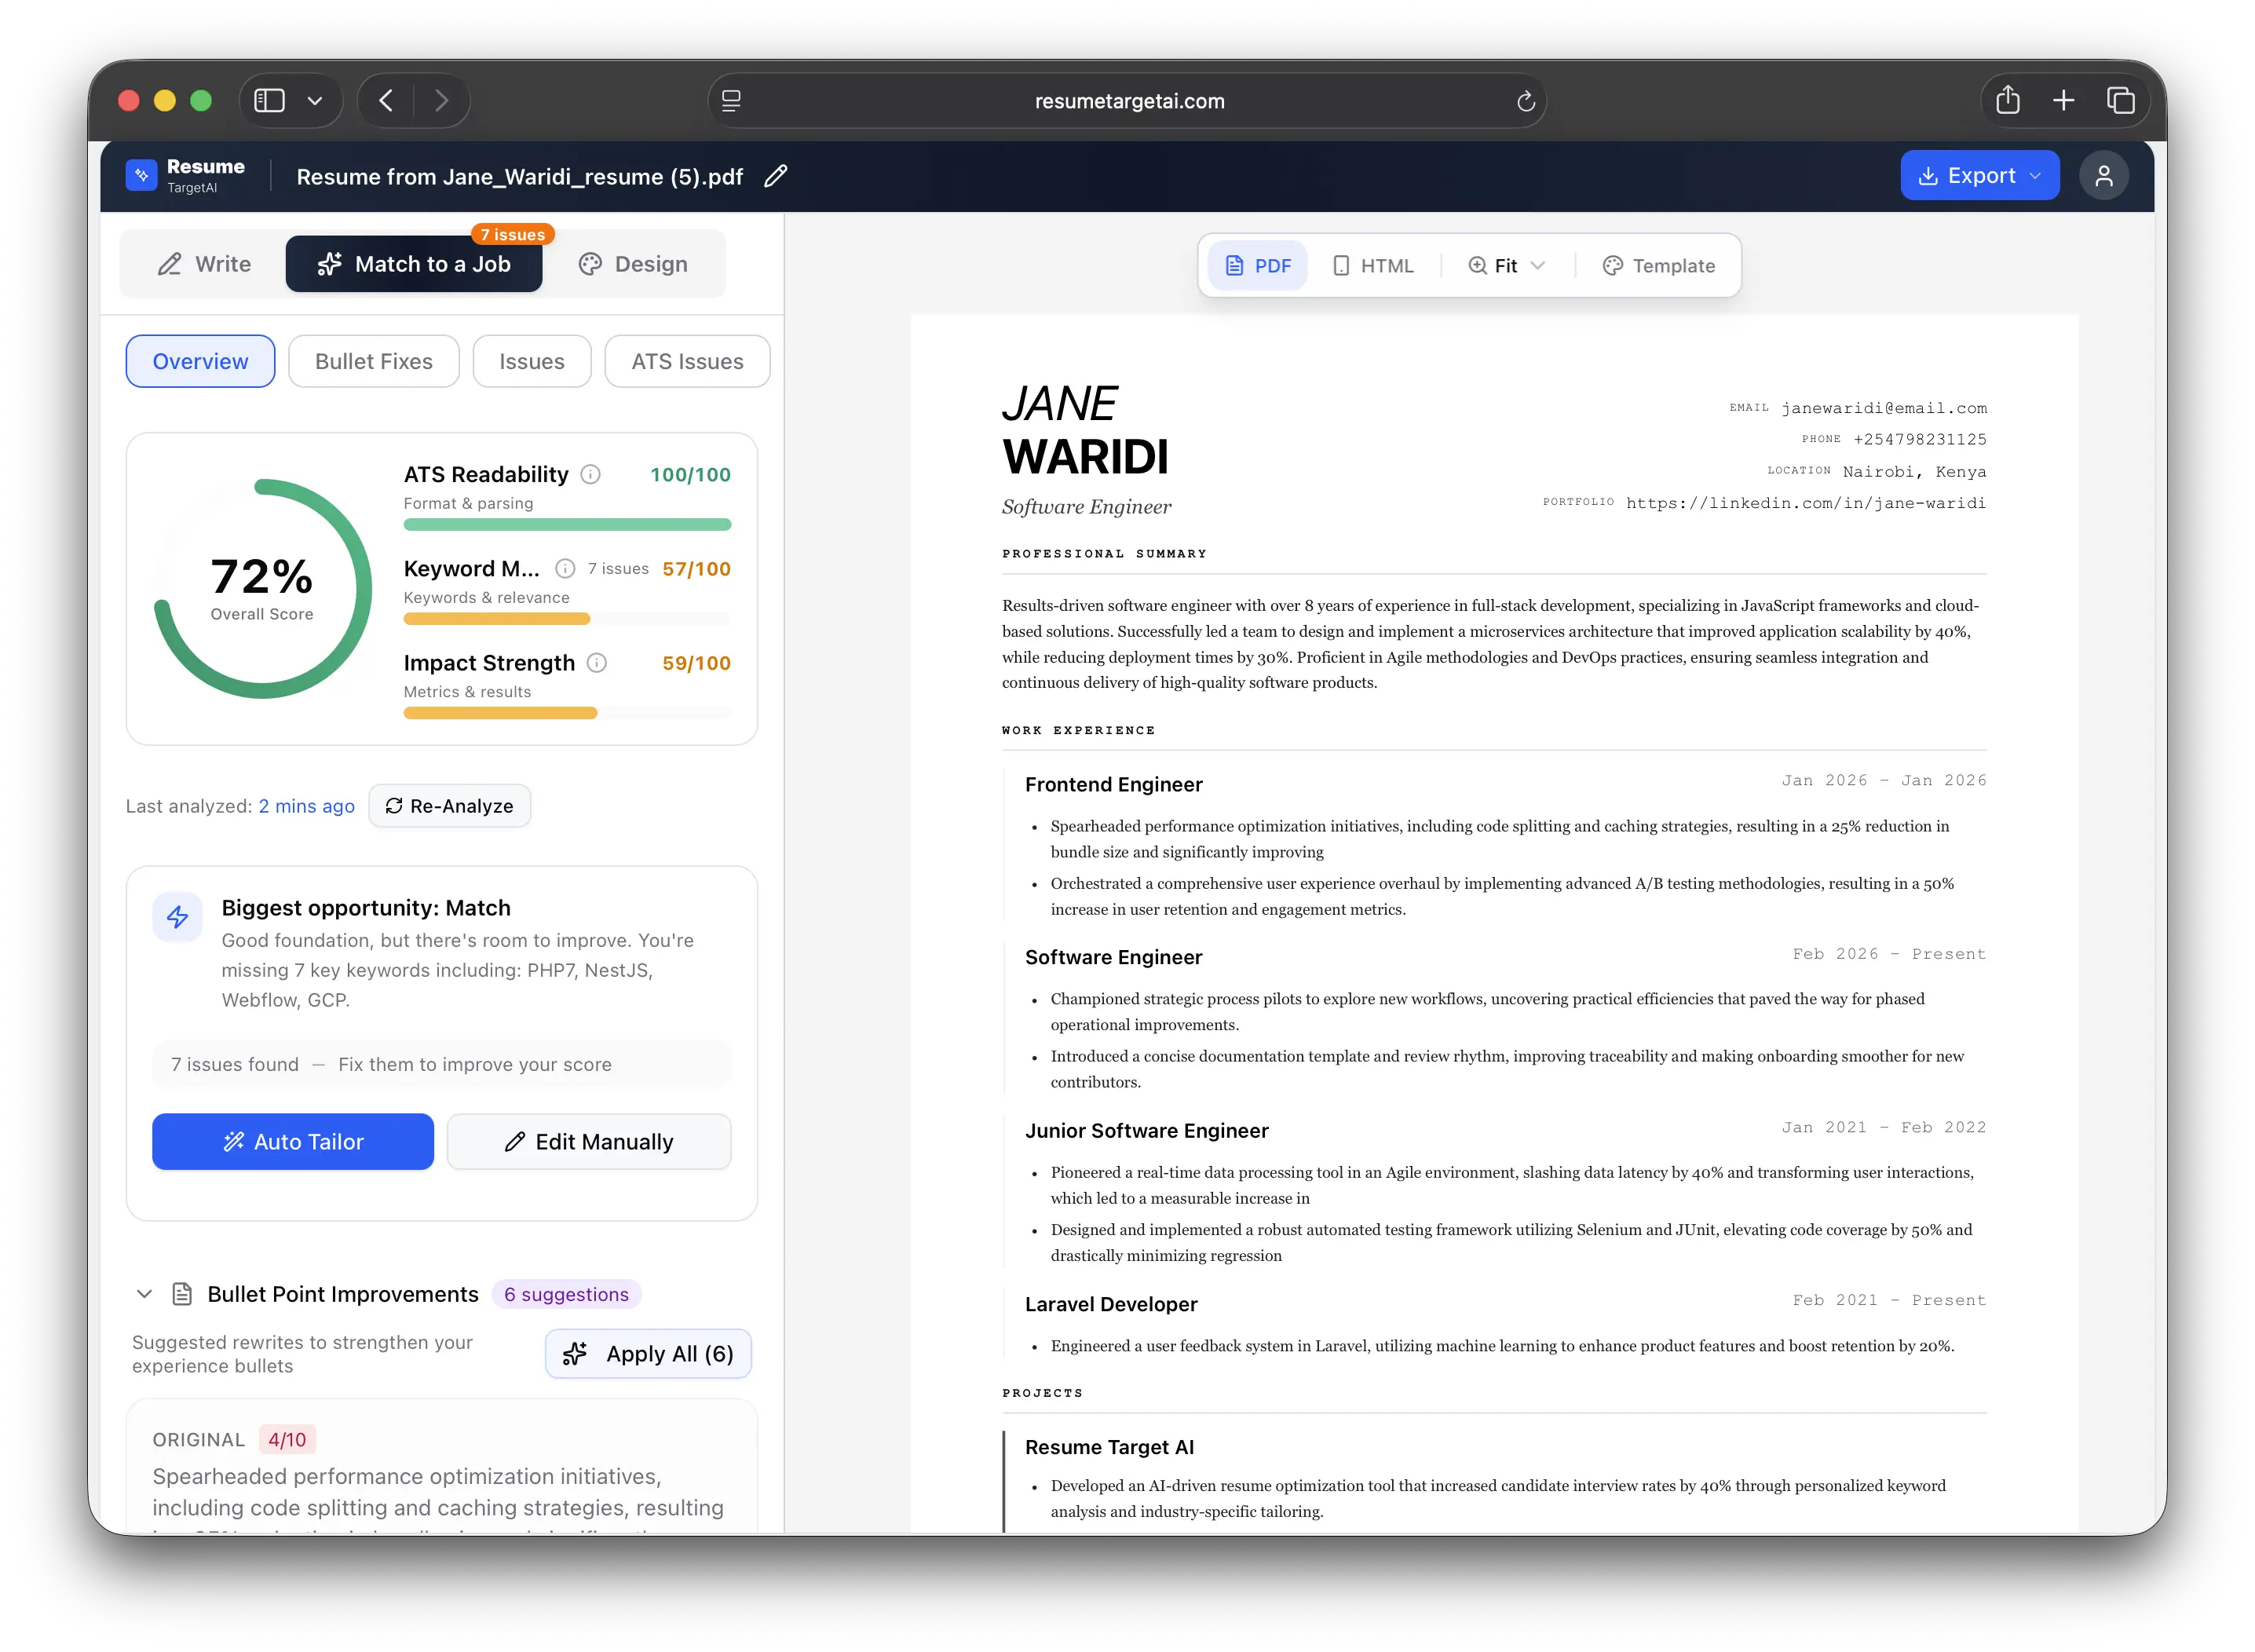The image size is (2255, 1652).
Task: Open the ATS Issues tab
Action: pos(687,361)
